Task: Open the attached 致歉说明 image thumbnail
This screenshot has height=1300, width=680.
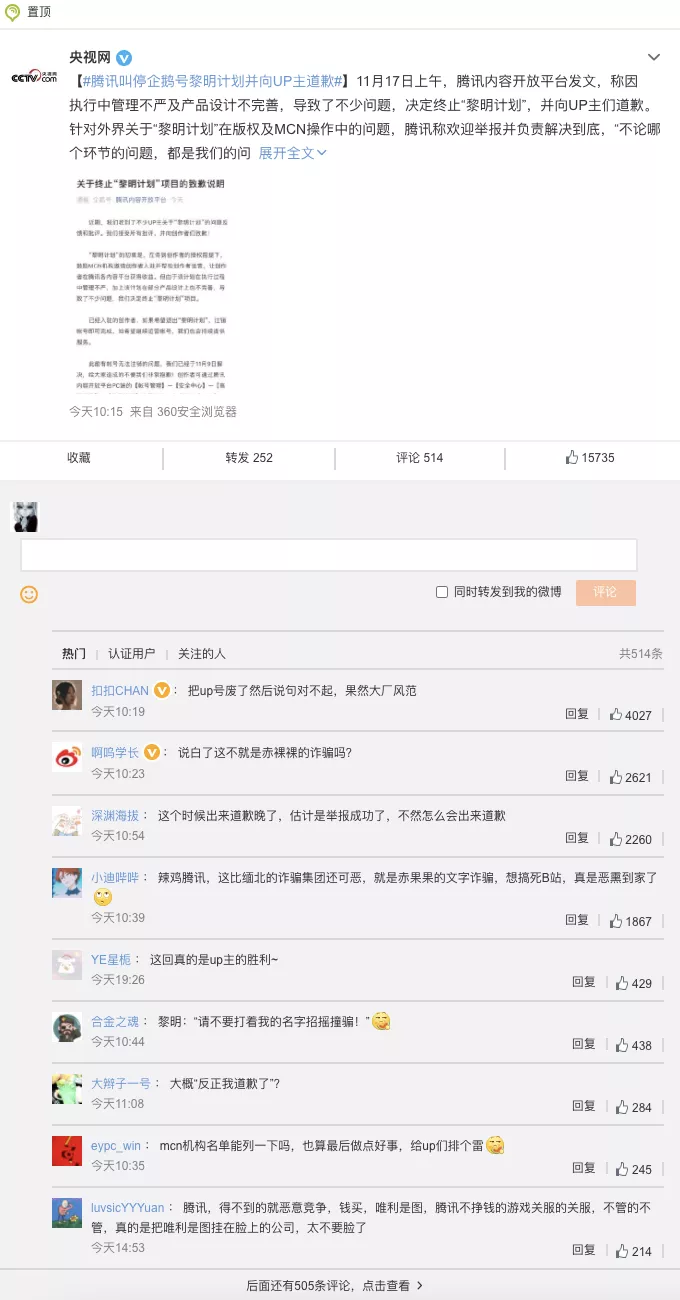Action: [x=152, y=285]
